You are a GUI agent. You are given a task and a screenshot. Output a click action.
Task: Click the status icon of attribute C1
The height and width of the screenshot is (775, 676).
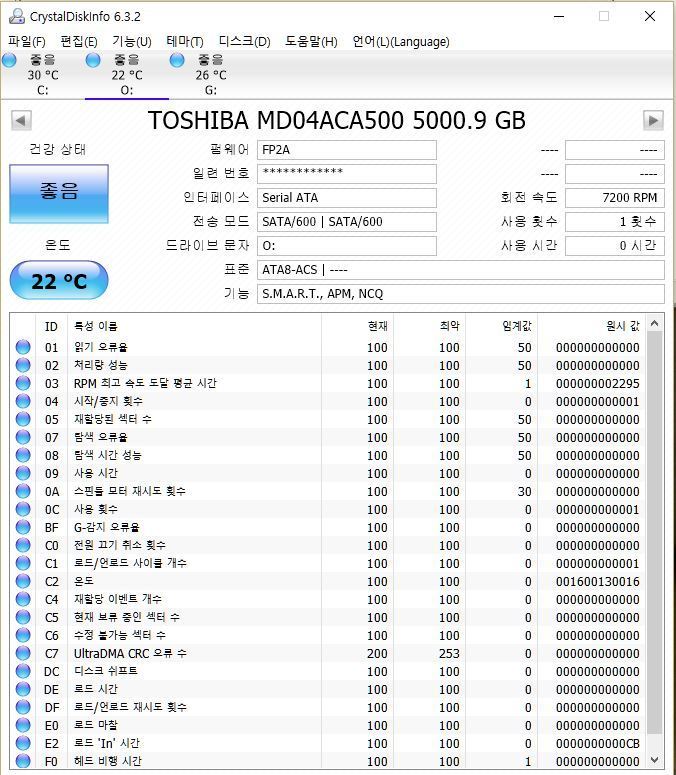(23, 563)
